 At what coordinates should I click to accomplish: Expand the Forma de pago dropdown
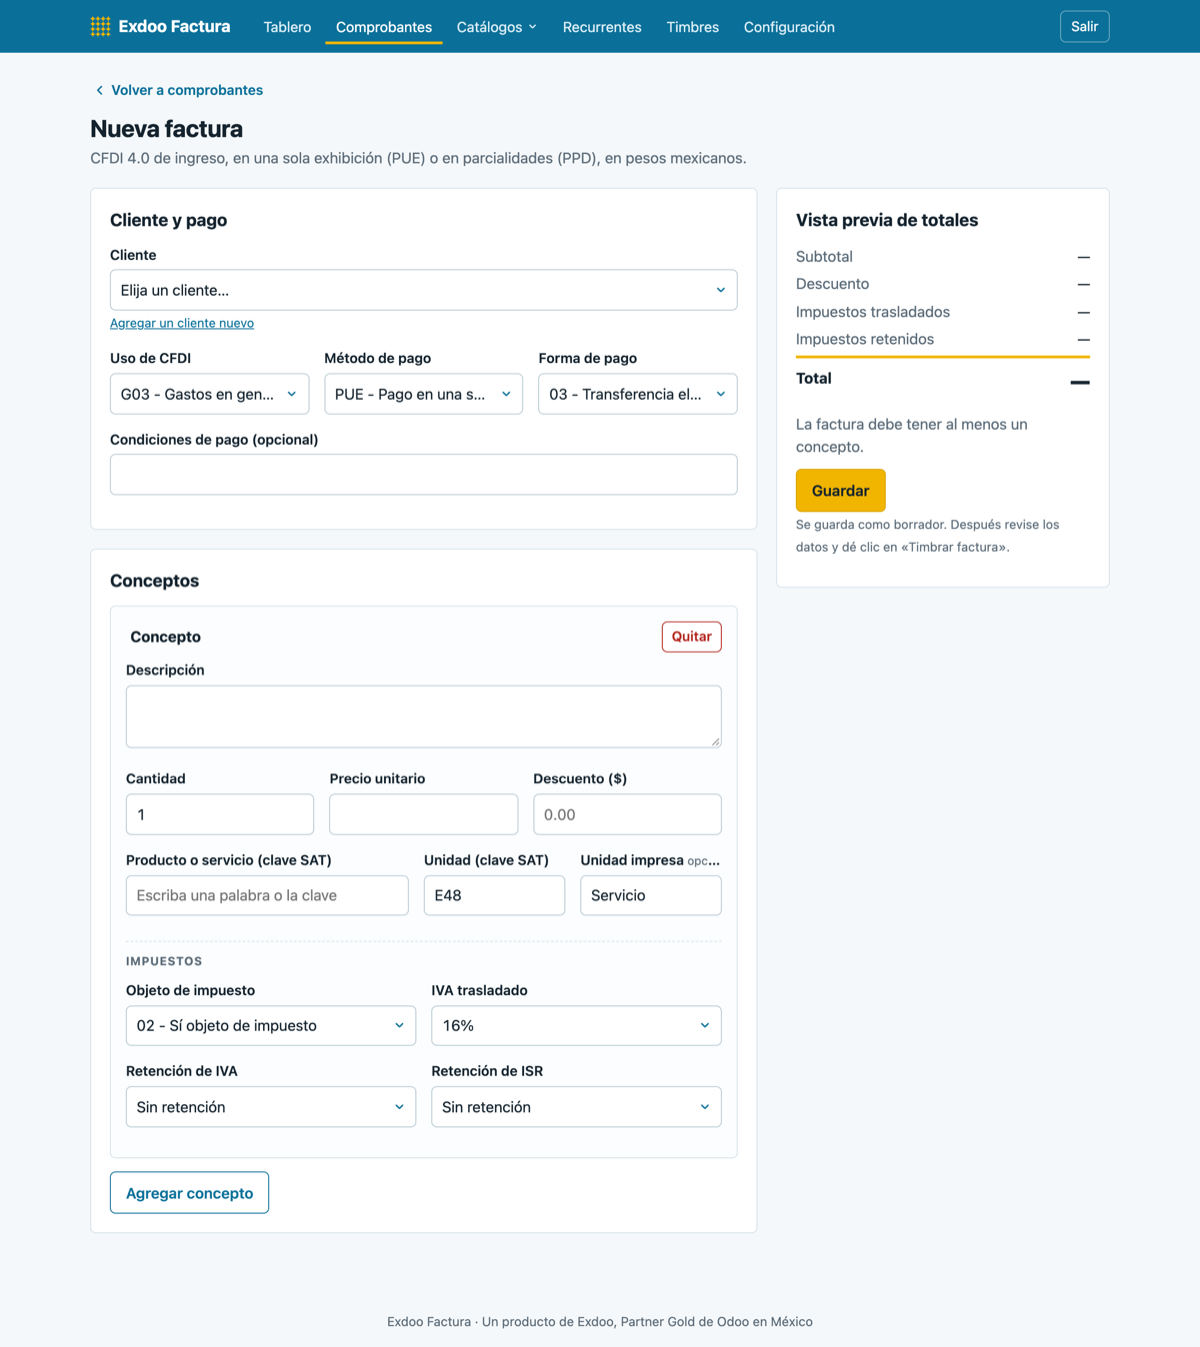638,394
